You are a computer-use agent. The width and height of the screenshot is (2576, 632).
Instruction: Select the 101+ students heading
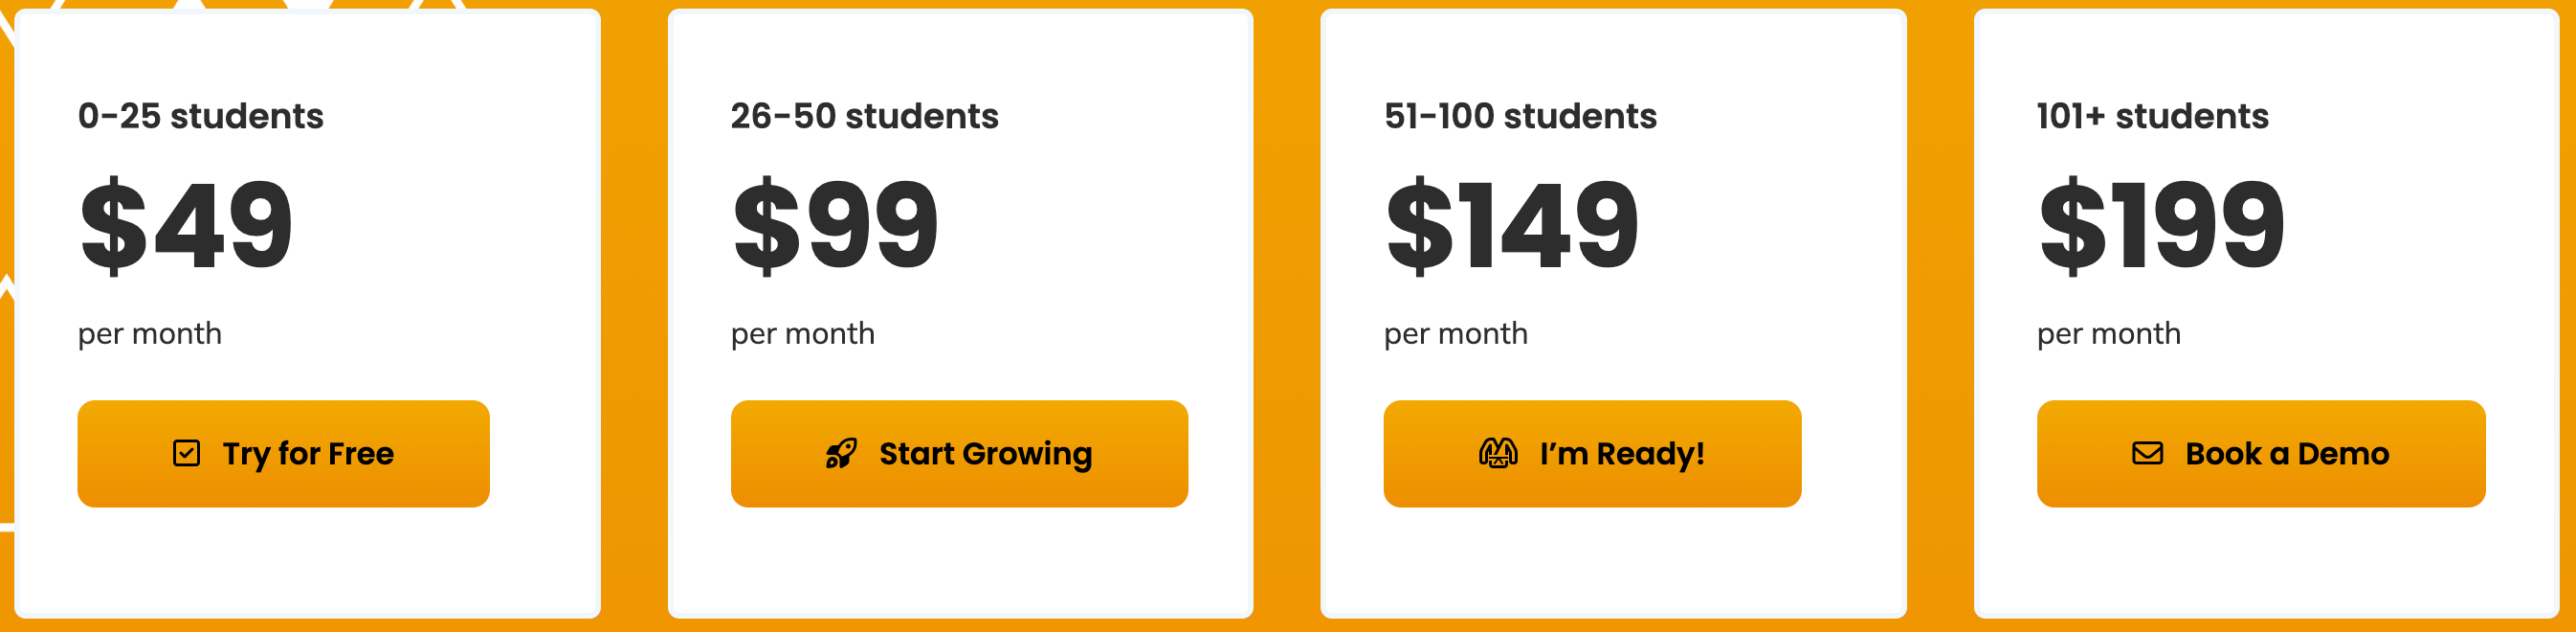pos(2152,115)
